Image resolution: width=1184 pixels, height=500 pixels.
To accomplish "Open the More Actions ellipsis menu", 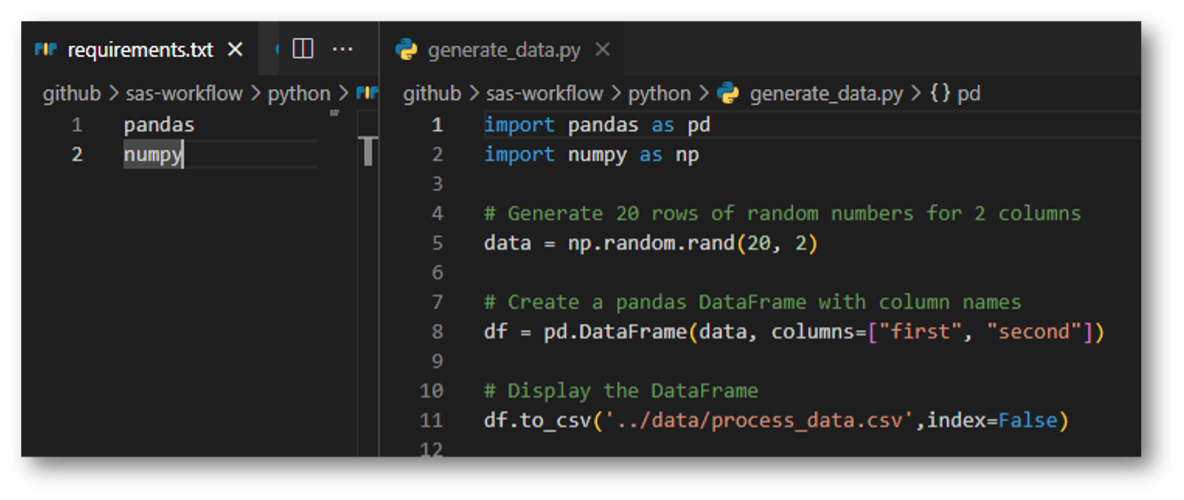I will coord(342,49).
